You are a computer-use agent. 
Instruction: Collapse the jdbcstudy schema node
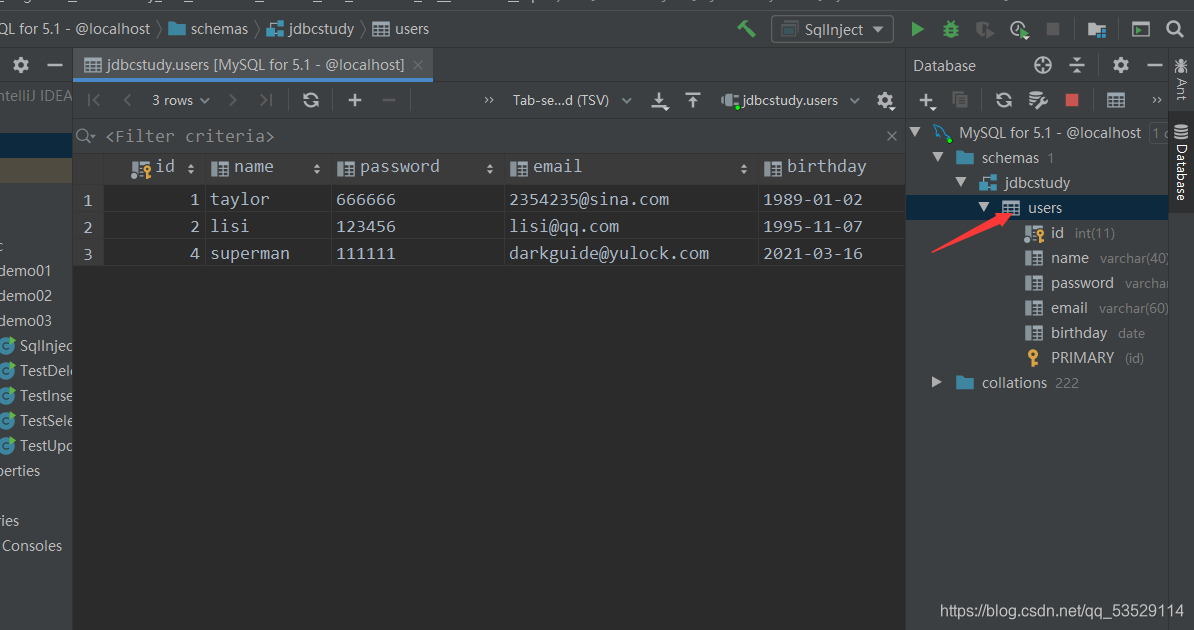click(x=961, y=182)
